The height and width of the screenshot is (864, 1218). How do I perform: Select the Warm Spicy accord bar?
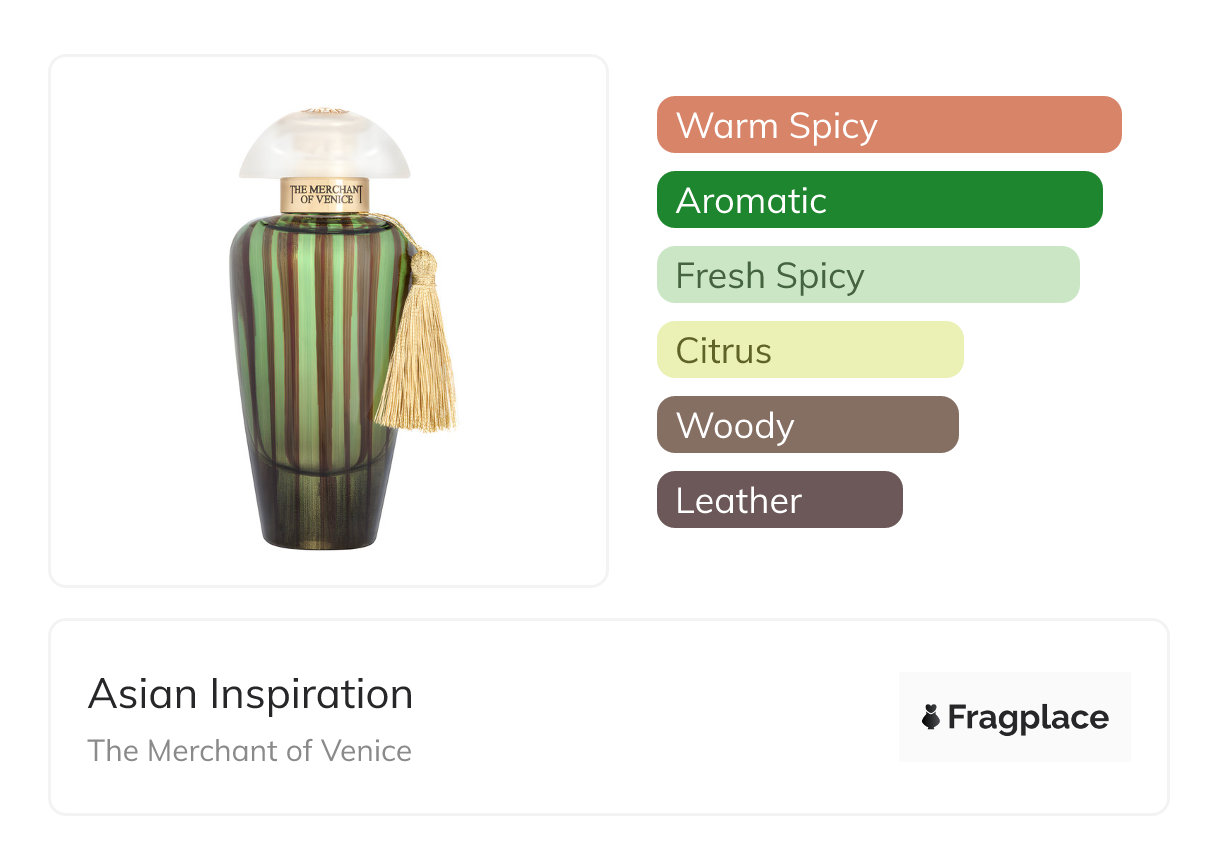[x=888, y=125]
